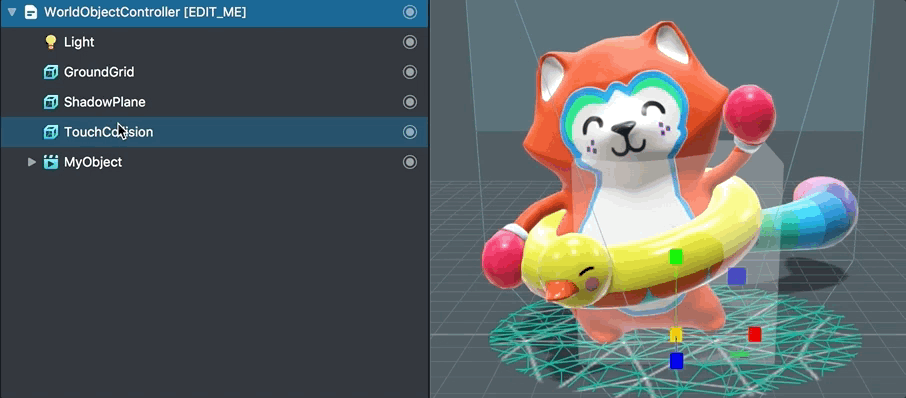Click the WorldObjectController script icon
906x398 pixels.
click(x=31, y=12)
